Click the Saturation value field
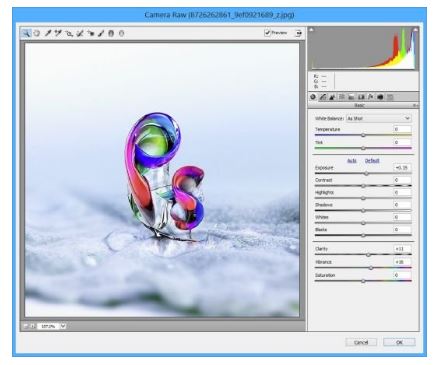 pyautogui.click(x=402, y=275)
